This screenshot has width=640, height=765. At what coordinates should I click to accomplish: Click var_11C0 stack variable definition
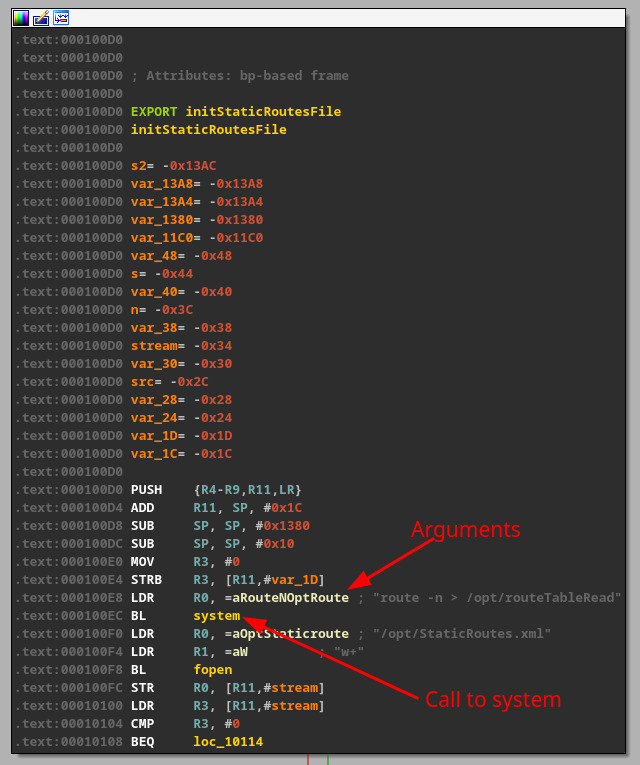pos(197,238)
